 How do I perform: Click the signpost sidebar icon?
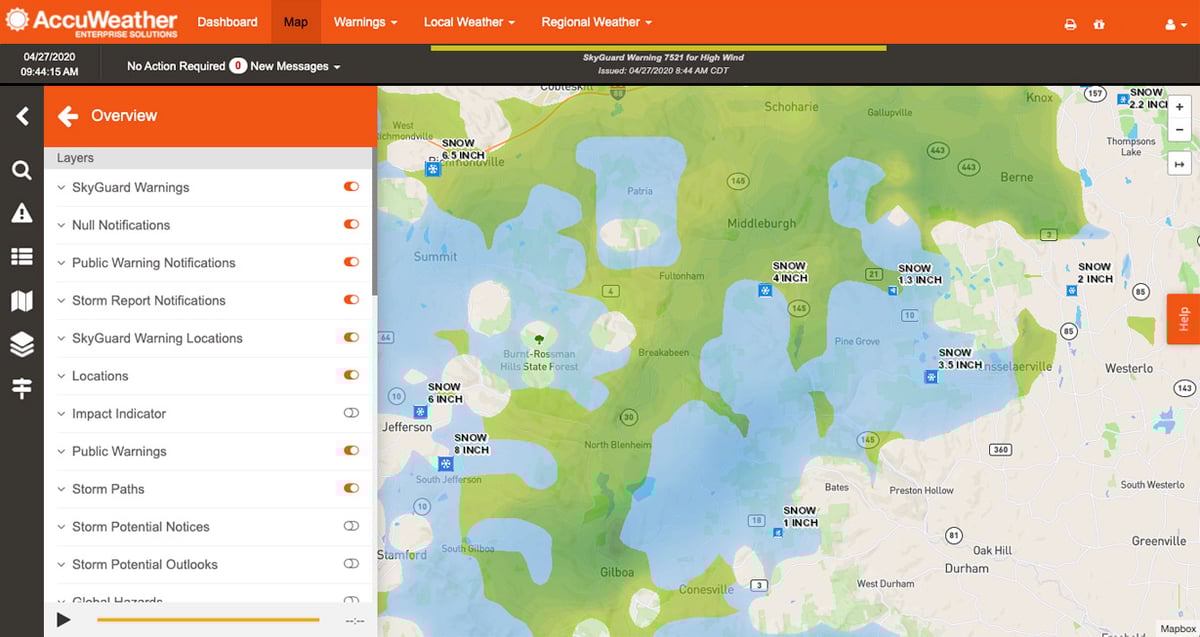pyautogui.click(x=21, y=389)
